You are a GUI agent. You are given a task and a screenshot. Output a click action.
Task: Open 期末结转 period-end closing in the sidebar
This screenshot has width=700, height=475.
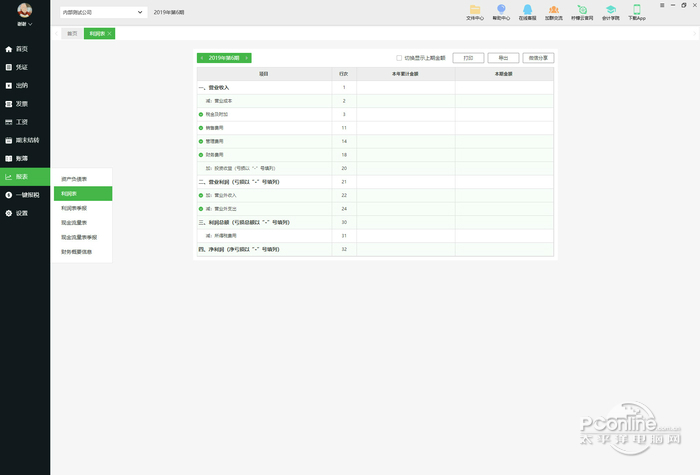point(25,140)
